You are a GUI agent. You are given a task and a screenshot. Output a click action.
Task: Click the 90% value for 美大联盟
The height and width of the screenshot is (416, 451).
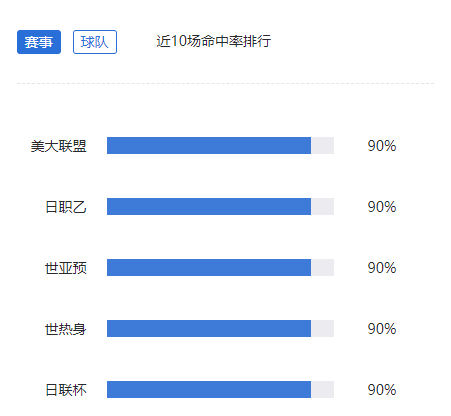pyautogui.click(x=382, y=146)
